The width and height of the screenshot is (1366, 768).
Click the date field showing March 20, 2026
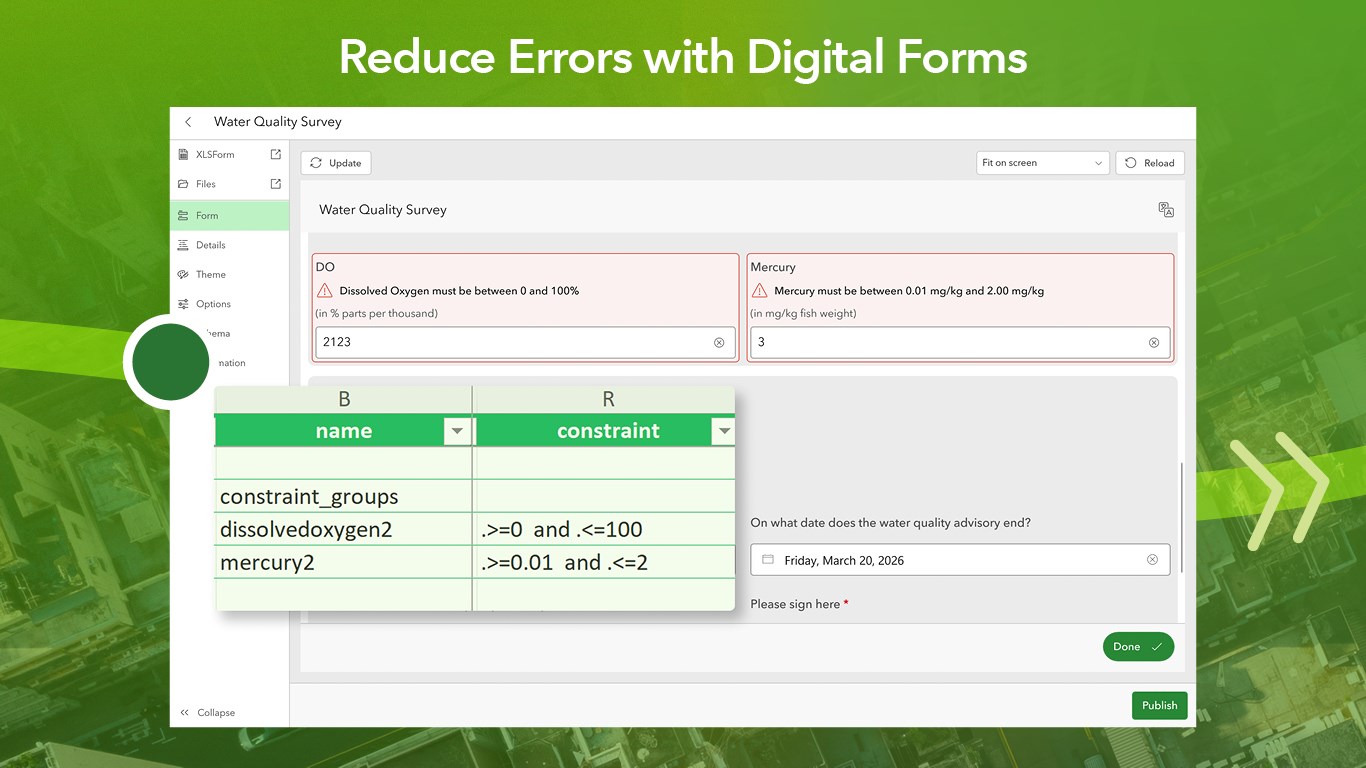coord(960,560)
